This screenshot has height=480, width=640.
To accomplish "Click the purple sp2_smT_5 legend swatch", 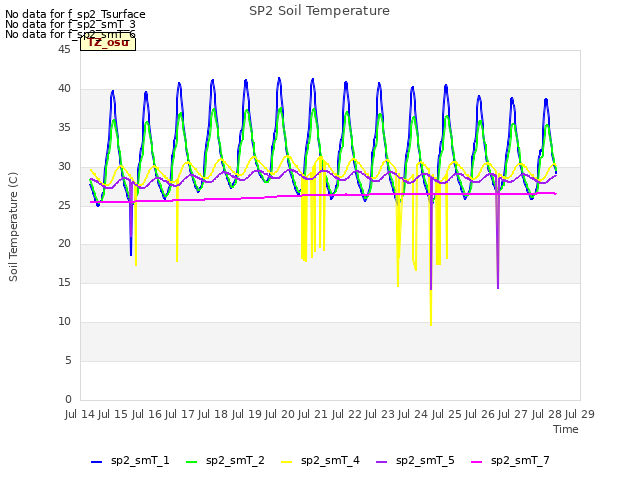I will [x=382, y=462].
